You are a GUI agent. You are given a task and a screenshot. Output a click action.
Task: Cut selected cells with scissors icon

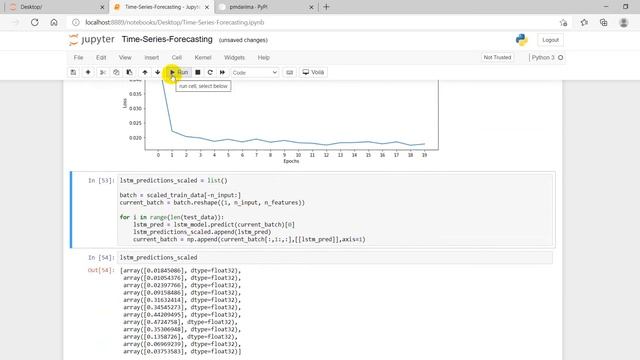pos(103,72)
